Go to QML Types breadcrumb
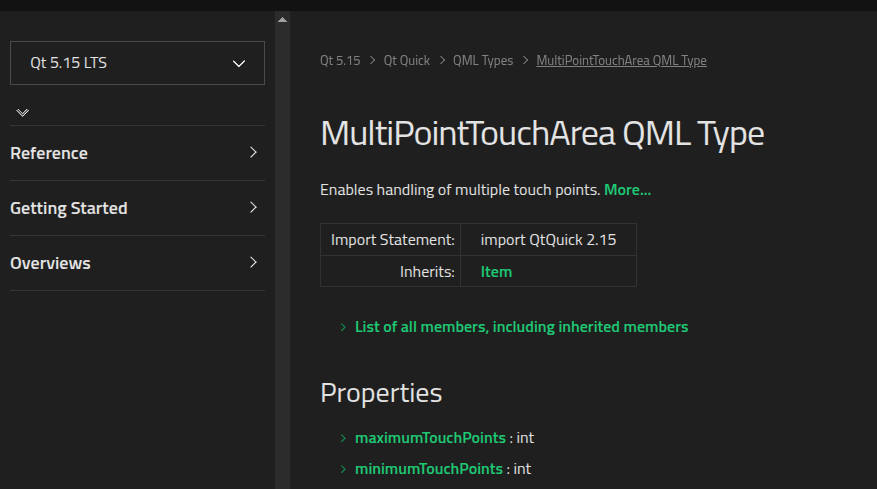The width and height of the screenshot is (877, 489). click(483, 60)
